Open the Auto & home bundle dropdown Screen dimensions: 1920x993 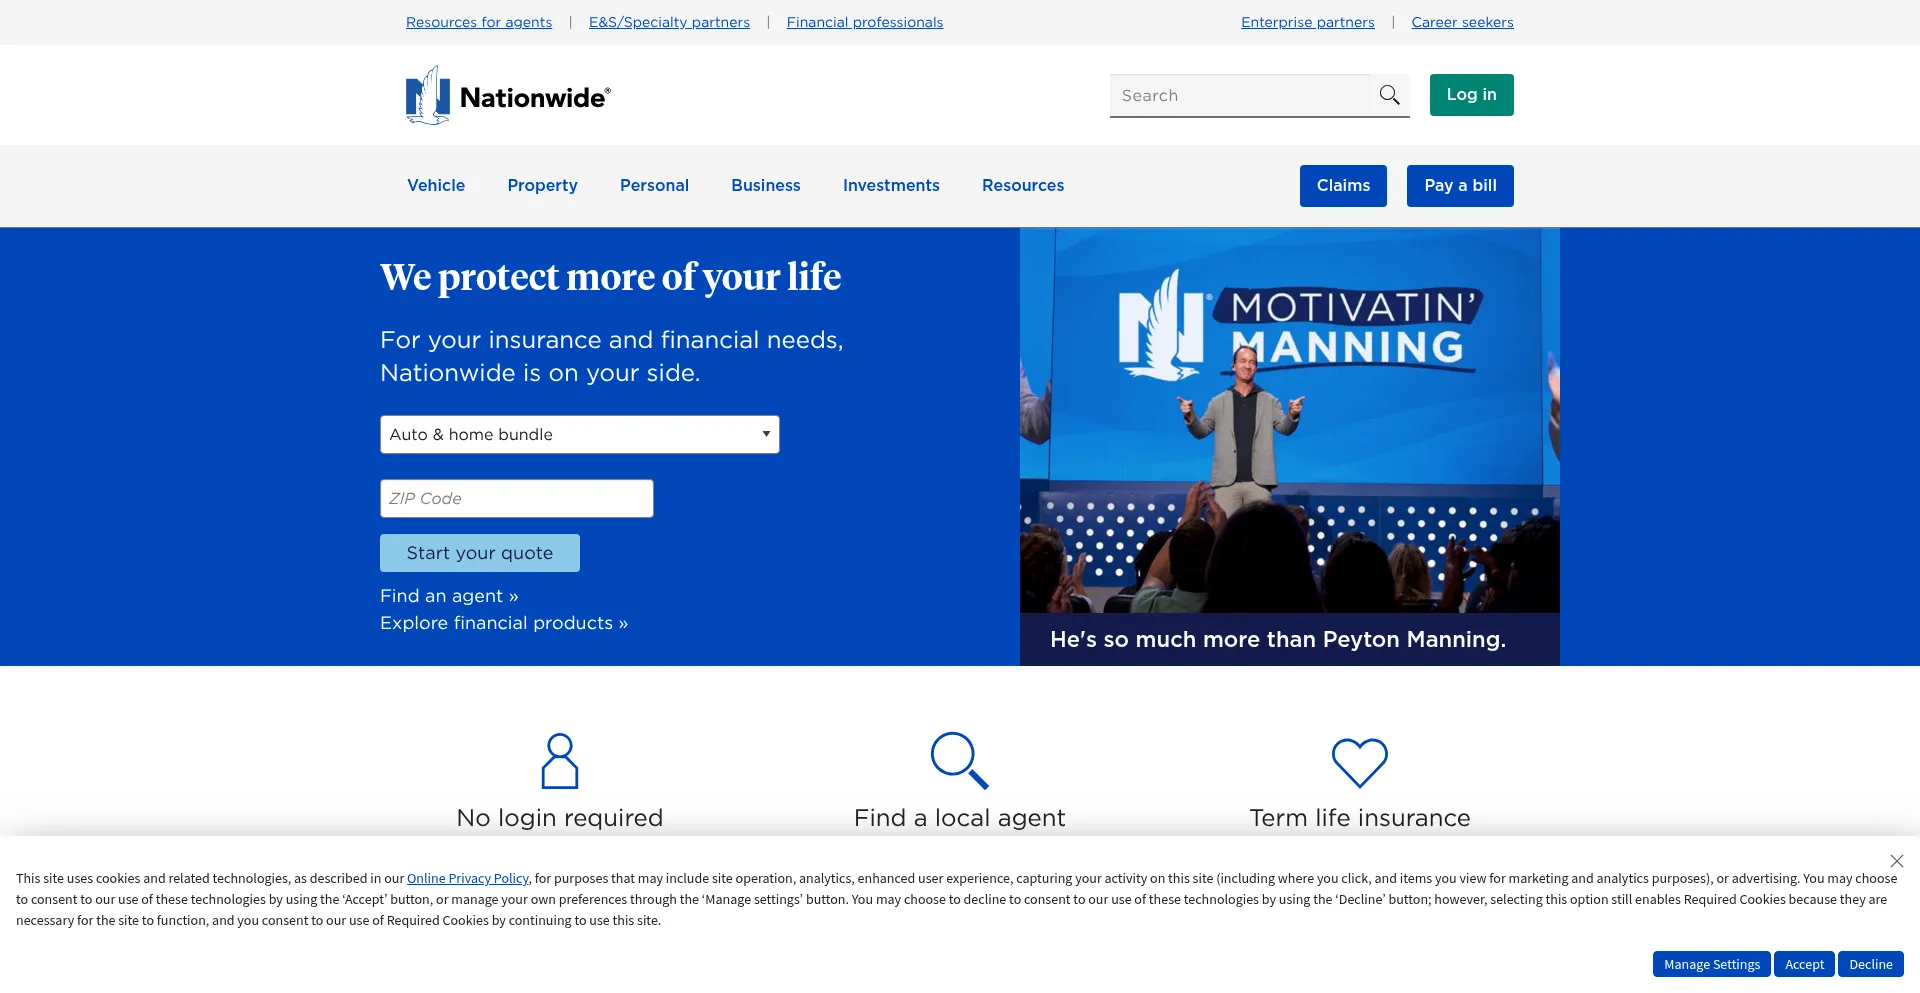(x=580, y=434)
